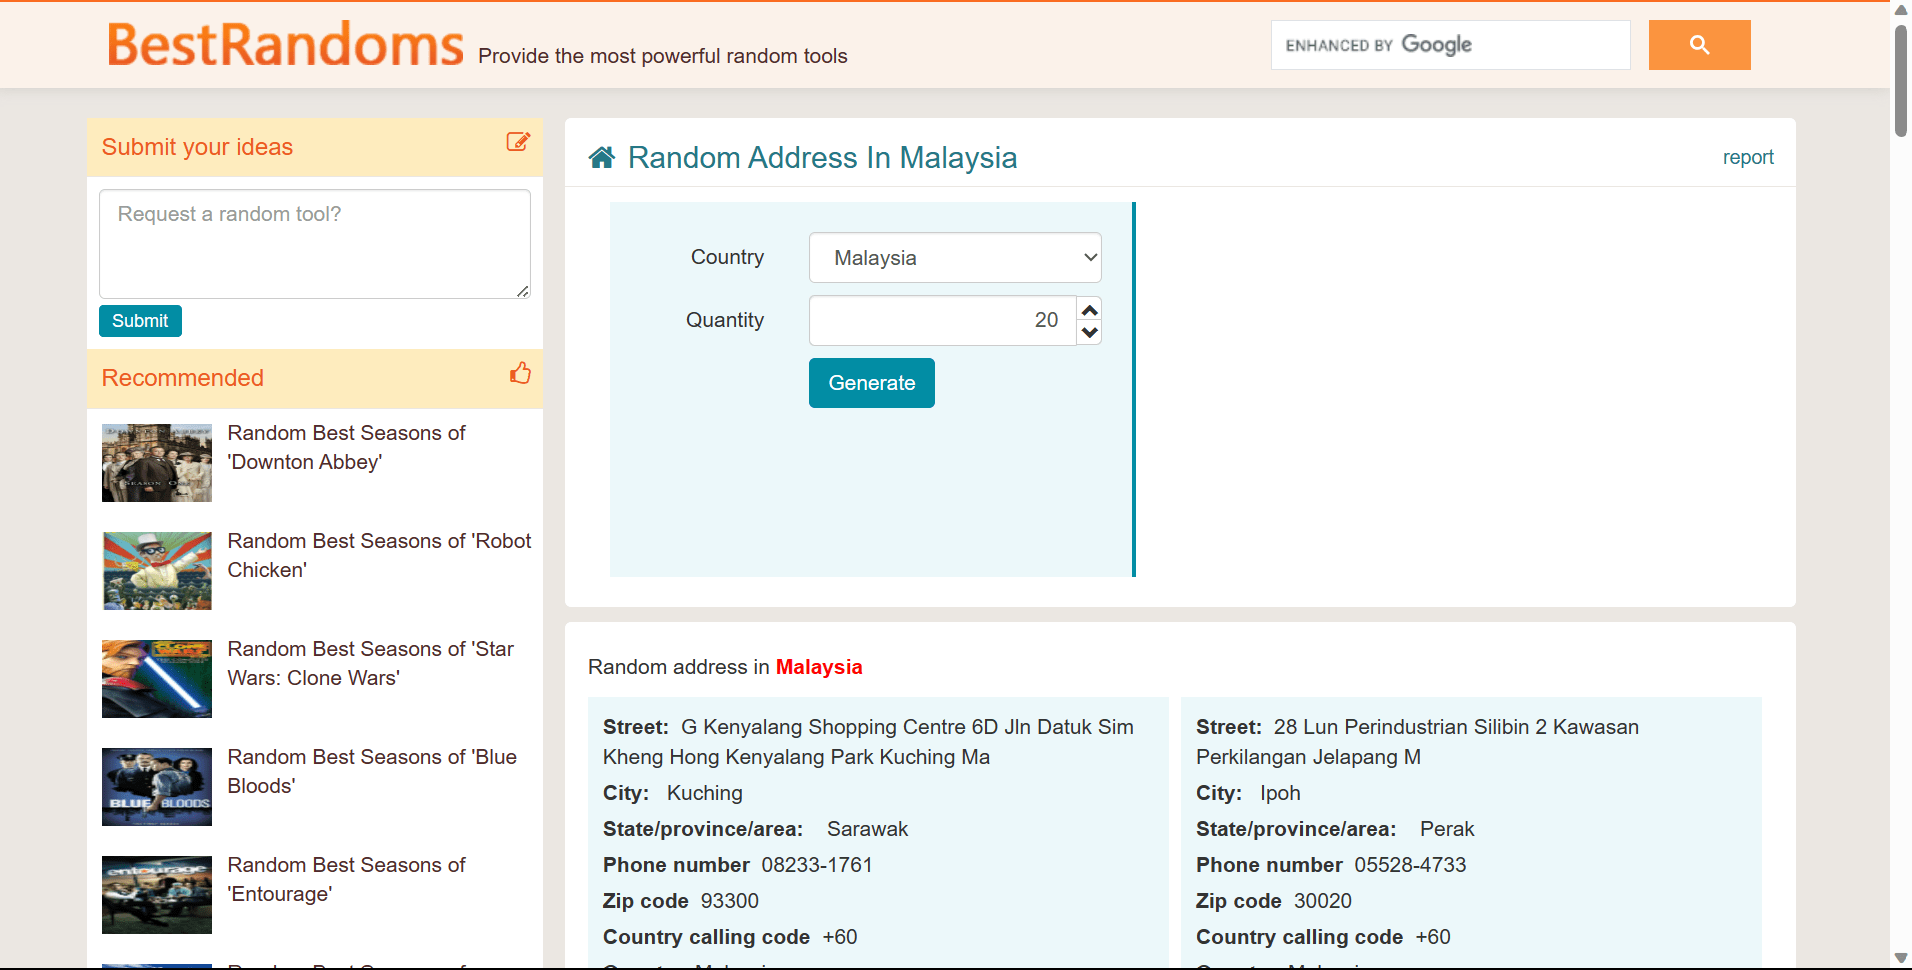Open the Robot Chicken seasons thumbnail
Screen dimensions: 1912x970
point(157,571)
